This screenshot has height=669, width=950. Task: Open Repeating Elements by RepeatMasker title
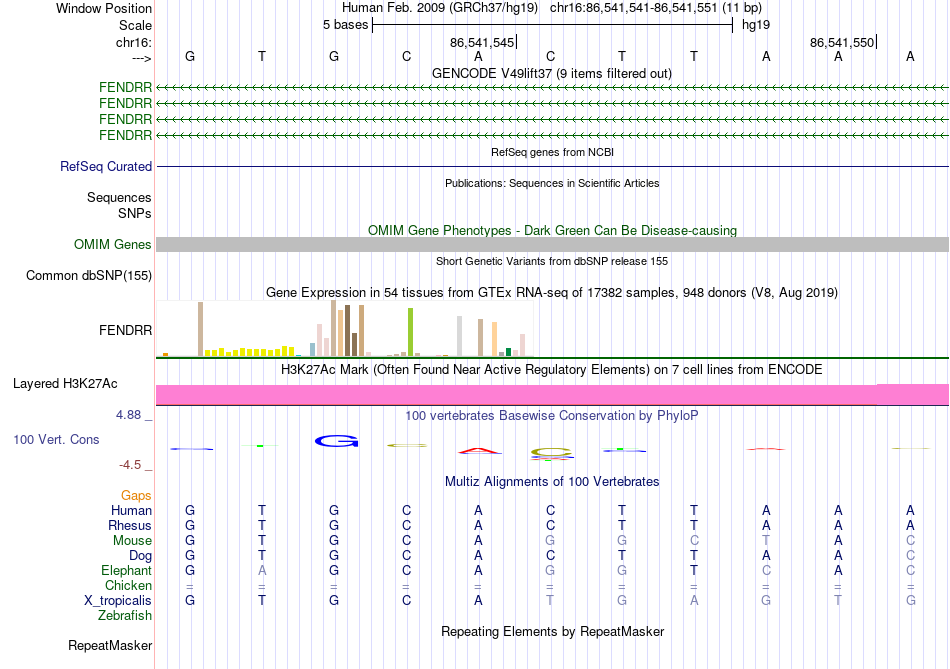(552, 631)
